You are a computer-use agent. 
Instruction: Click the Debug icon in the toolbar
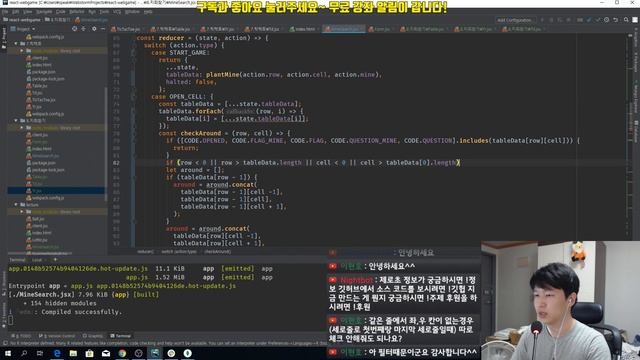click(551, 20)
